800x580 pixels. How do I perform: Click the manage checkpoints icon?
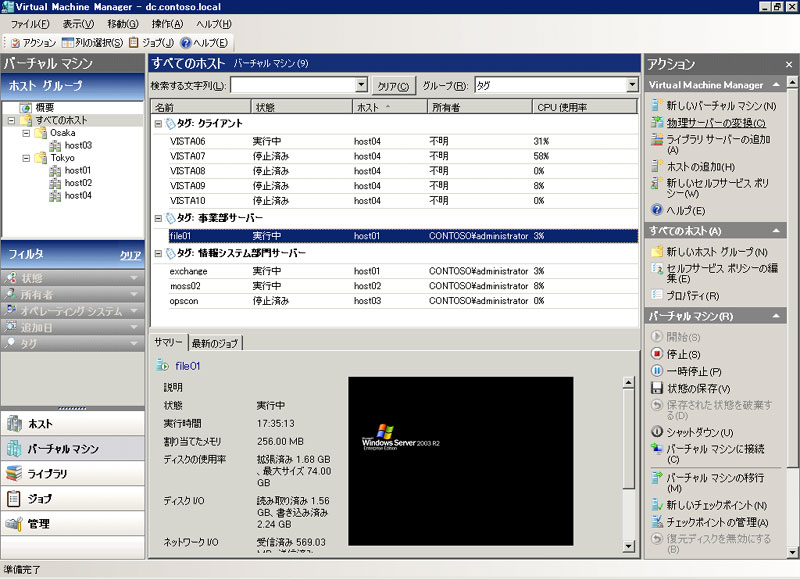pos(657,522)
